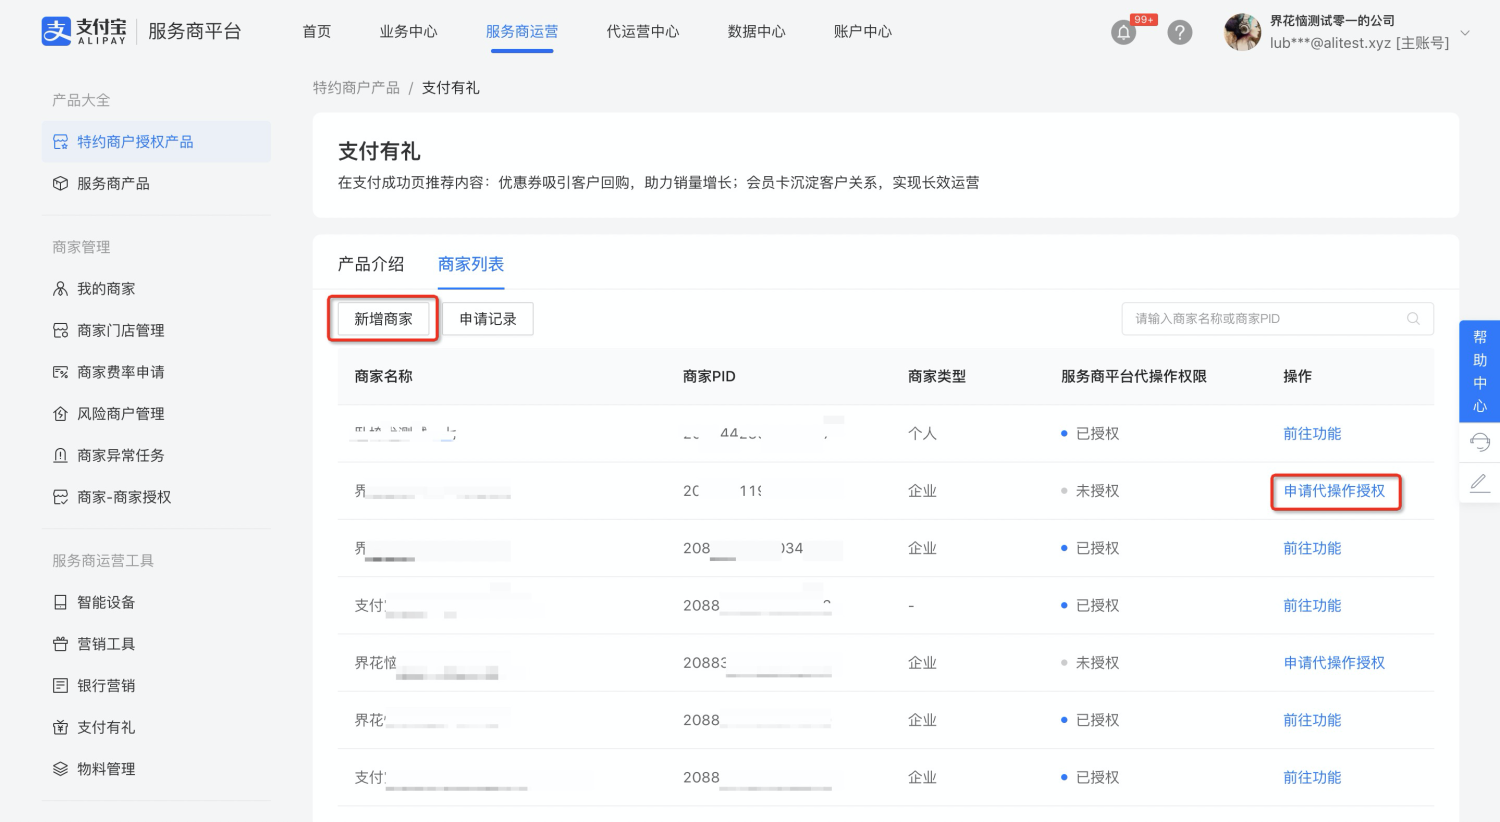Click the feedback pencil icon on right edge
Viewport: 1500px width, 822px height.
(1480, 483)
